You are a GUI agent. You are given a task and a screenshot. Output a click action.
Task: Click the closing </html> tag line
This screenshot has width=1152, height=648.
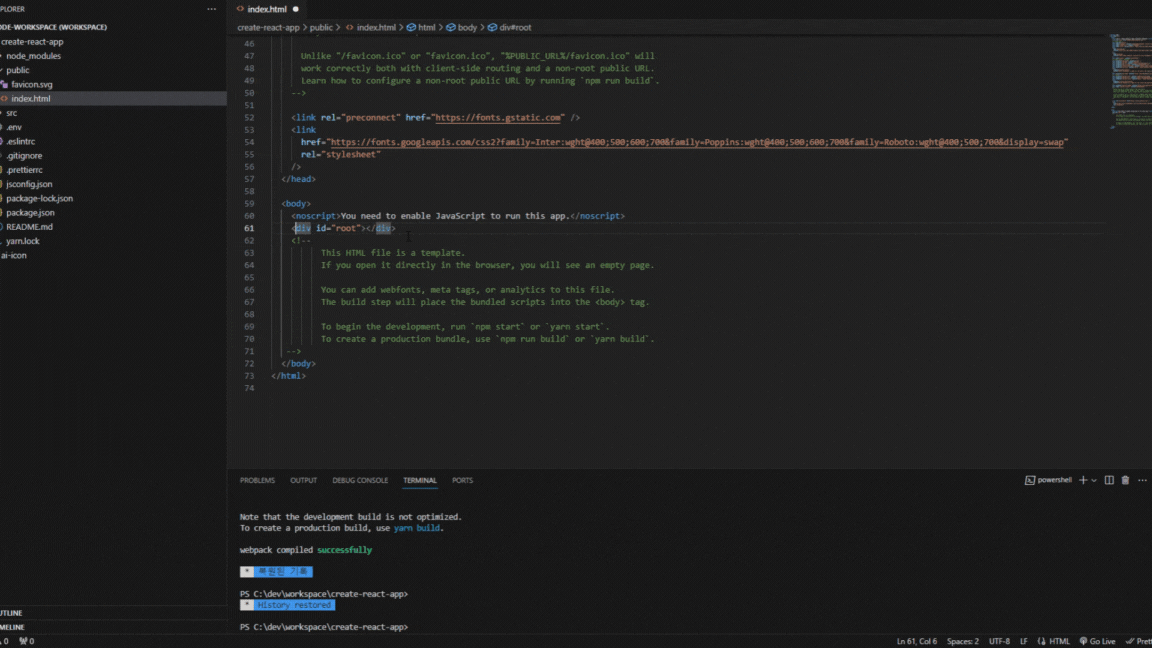coord(288,376)
